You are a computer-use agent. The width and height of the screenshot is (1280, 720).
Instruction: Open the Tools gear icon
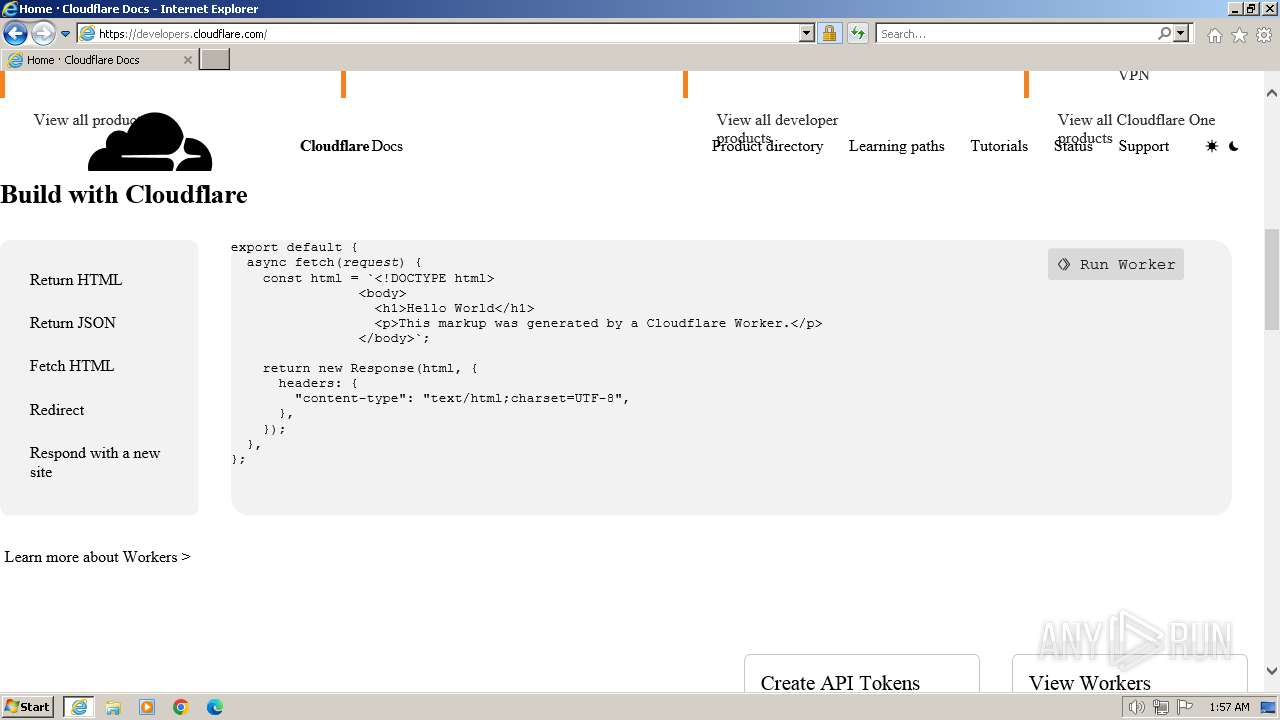click(x=1264, y=35)
